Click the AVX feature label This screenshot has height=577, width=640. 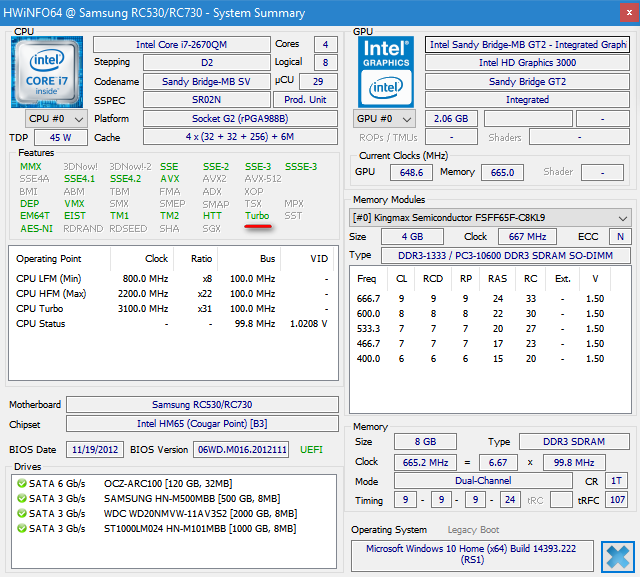pos(170,179)
